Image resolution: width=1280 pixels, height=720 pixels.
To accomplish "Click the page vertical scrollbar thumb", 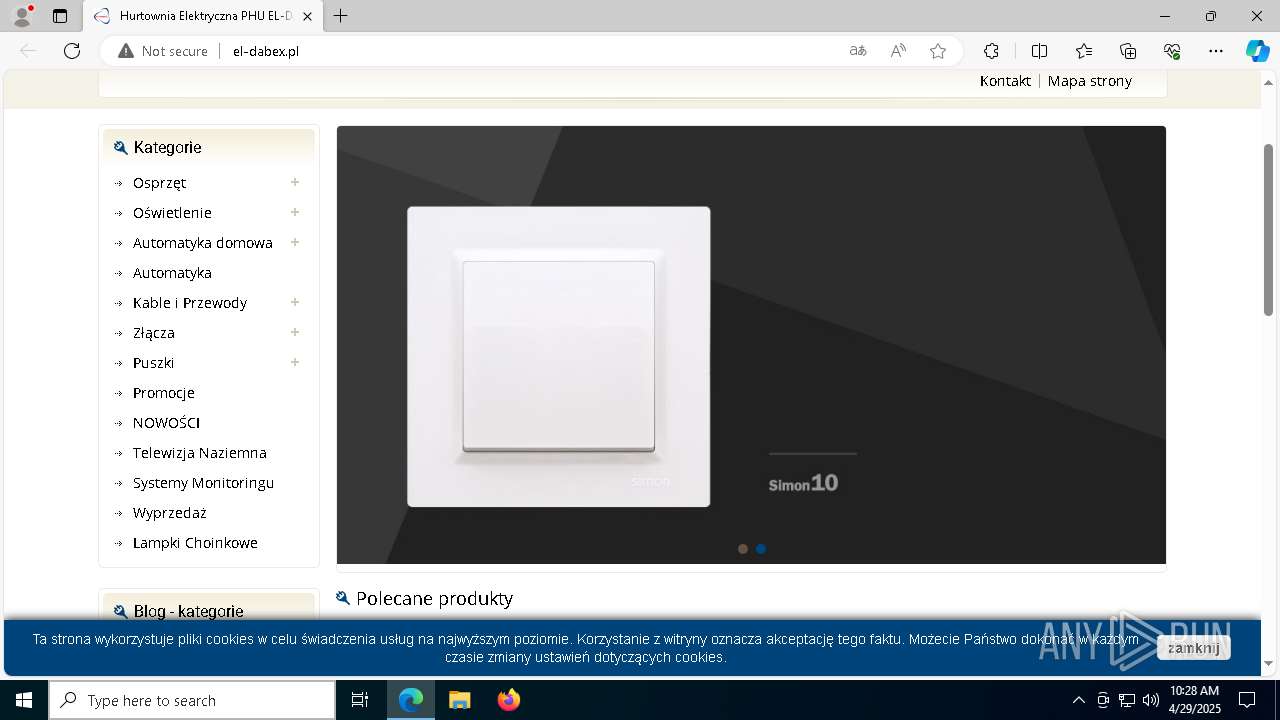I will tap(1269, 230).
